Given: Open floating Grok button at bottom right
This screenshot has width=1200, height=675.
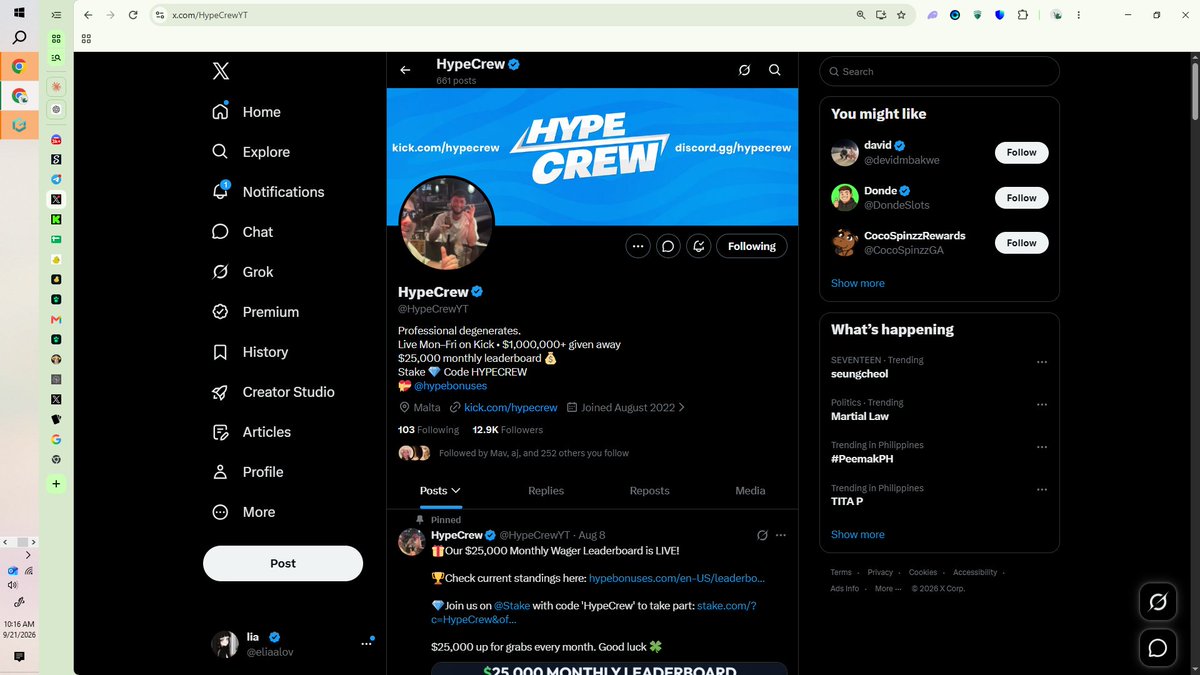Looking at the screenshot, I should point(1158,602).
